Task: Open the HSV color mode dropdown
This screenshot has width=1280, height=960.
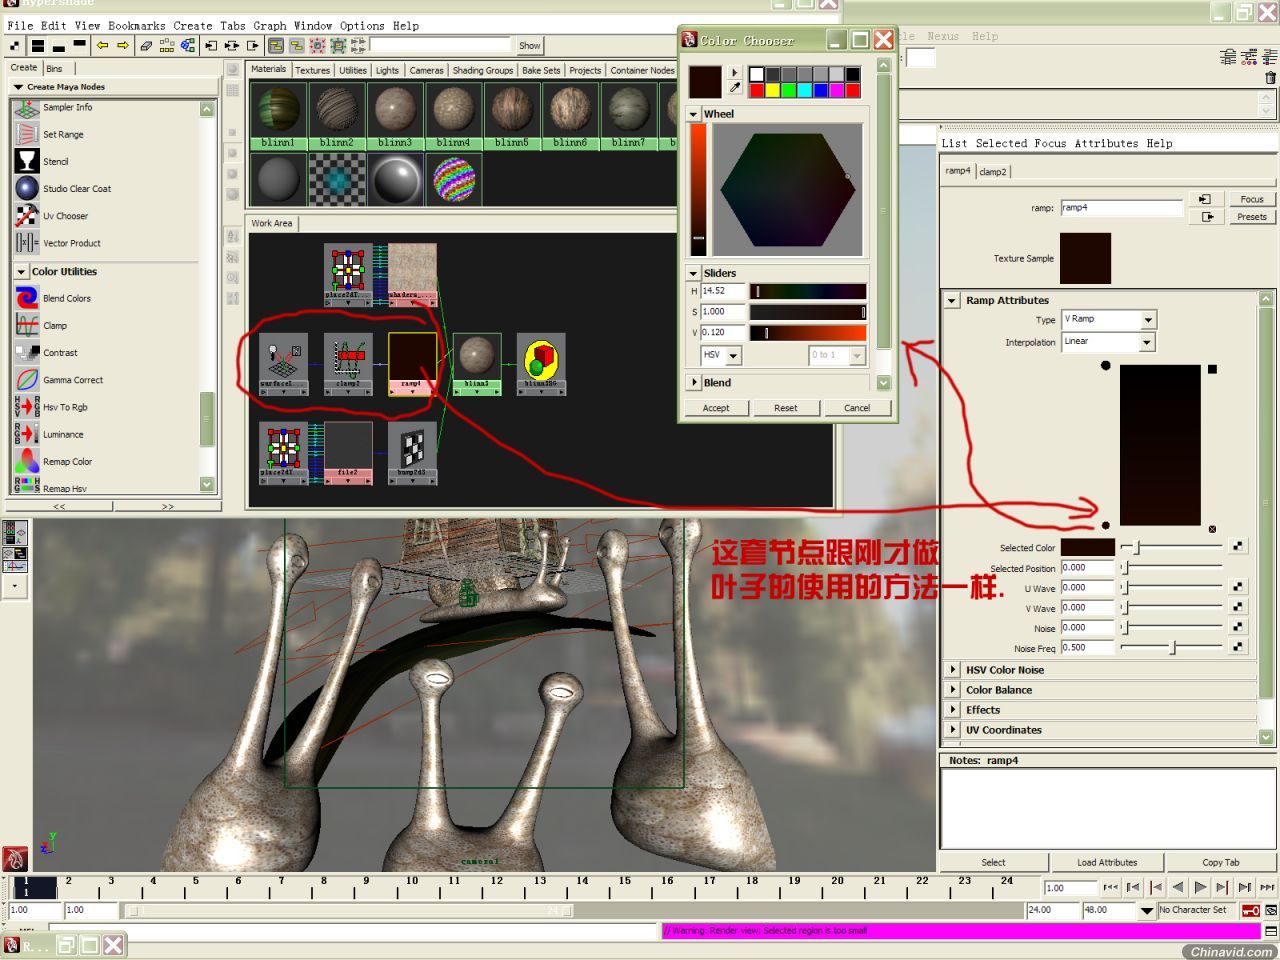Action: [720, 355]
